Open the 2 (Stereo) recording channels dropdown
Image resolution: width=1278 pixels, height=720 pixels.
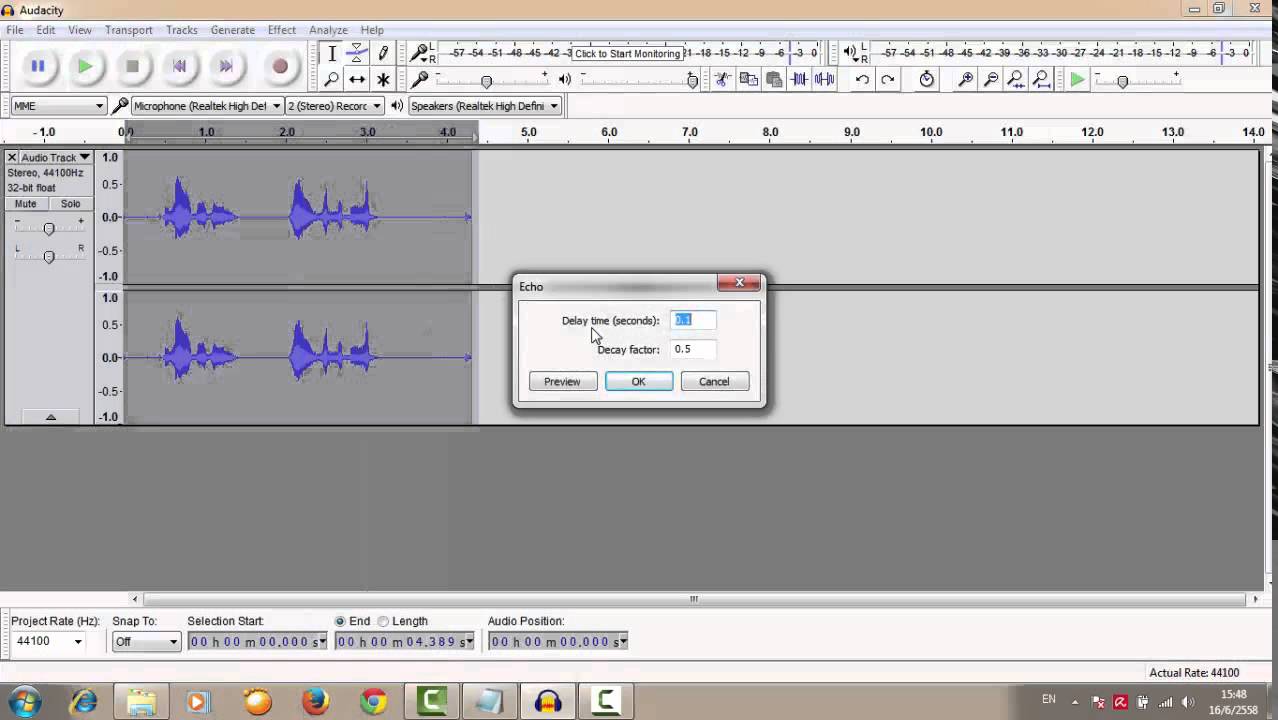click(335, 106)
